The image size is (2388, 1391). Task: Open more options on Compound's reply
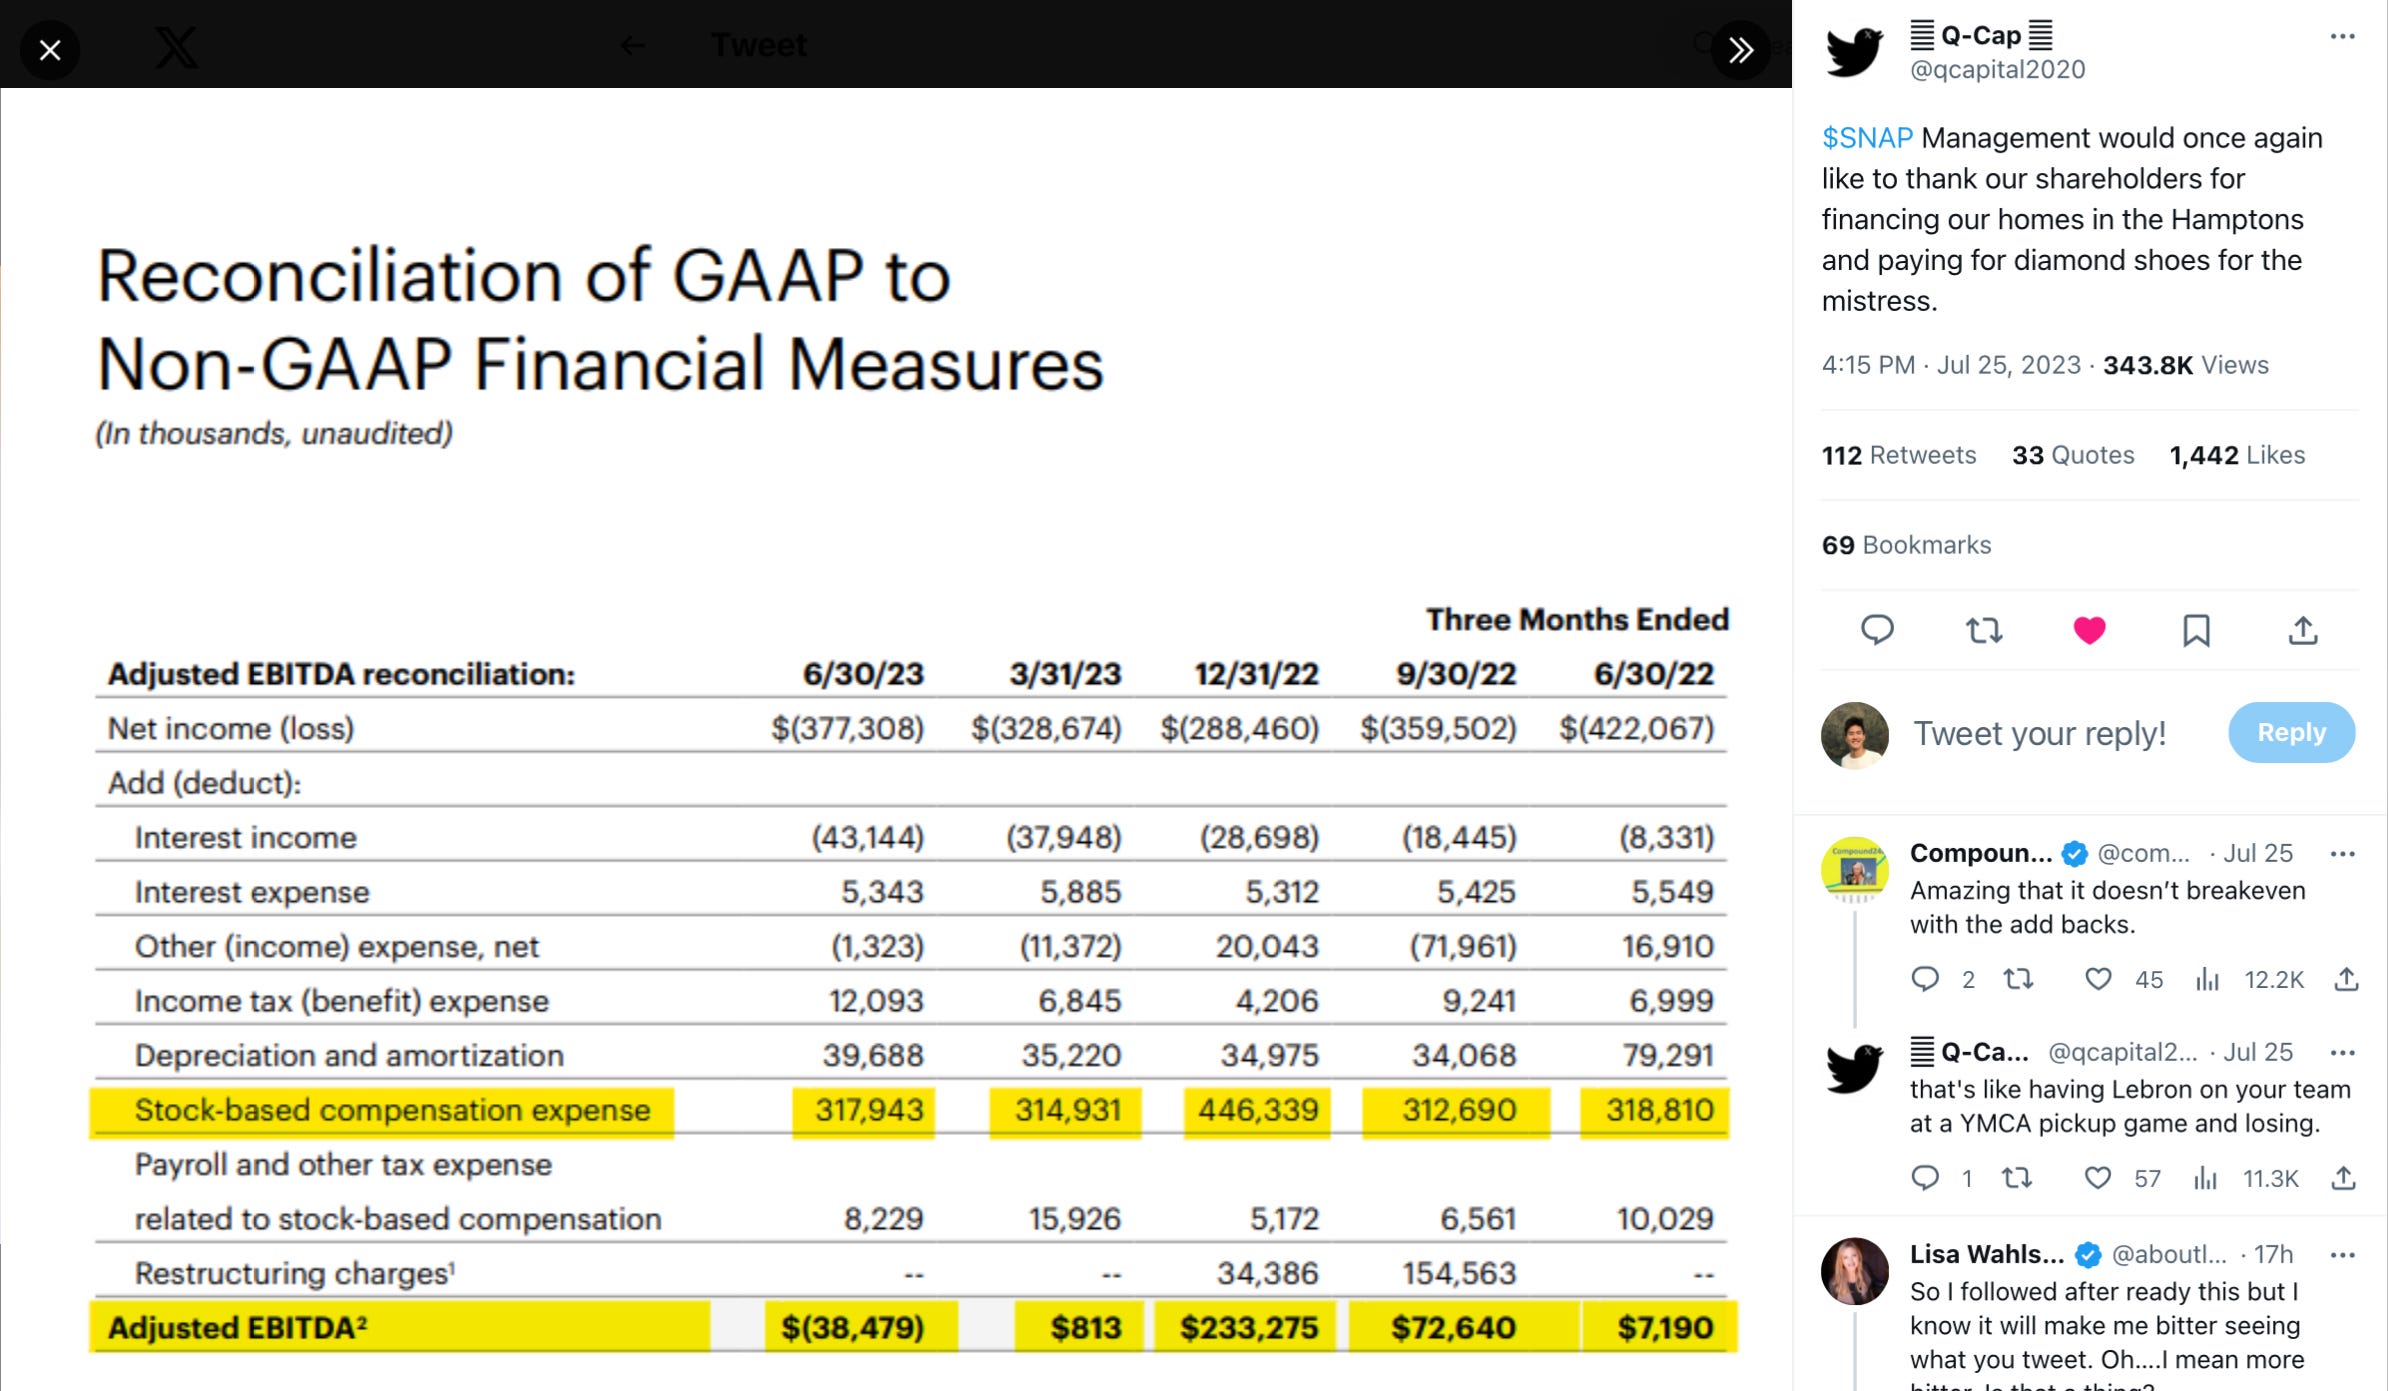click(2342, 854)
